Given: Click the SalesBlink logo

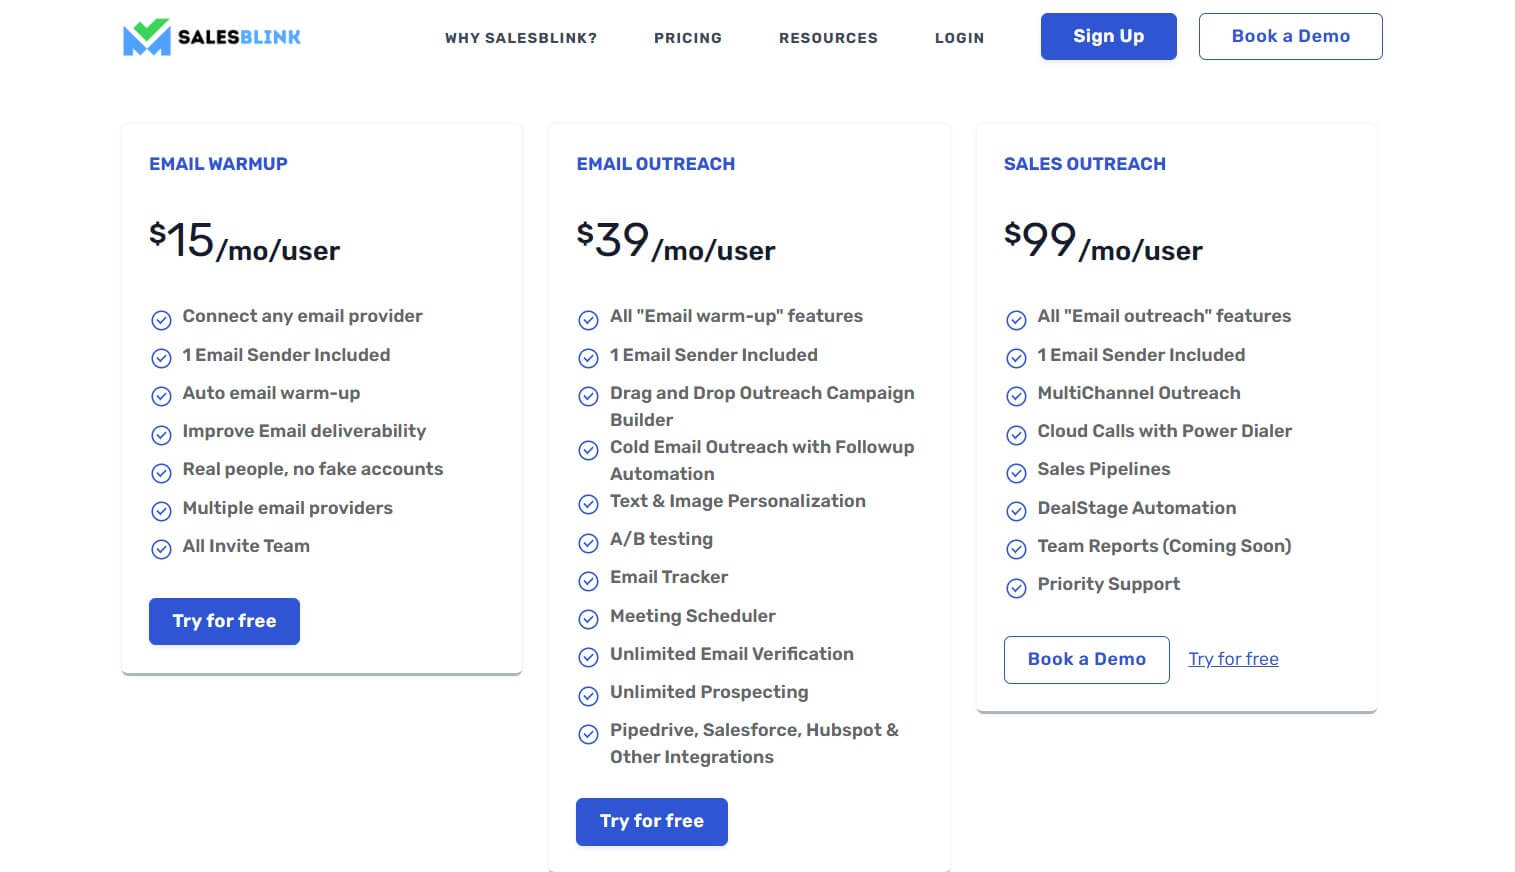Looking at the screenshot, I should (211, 36).
